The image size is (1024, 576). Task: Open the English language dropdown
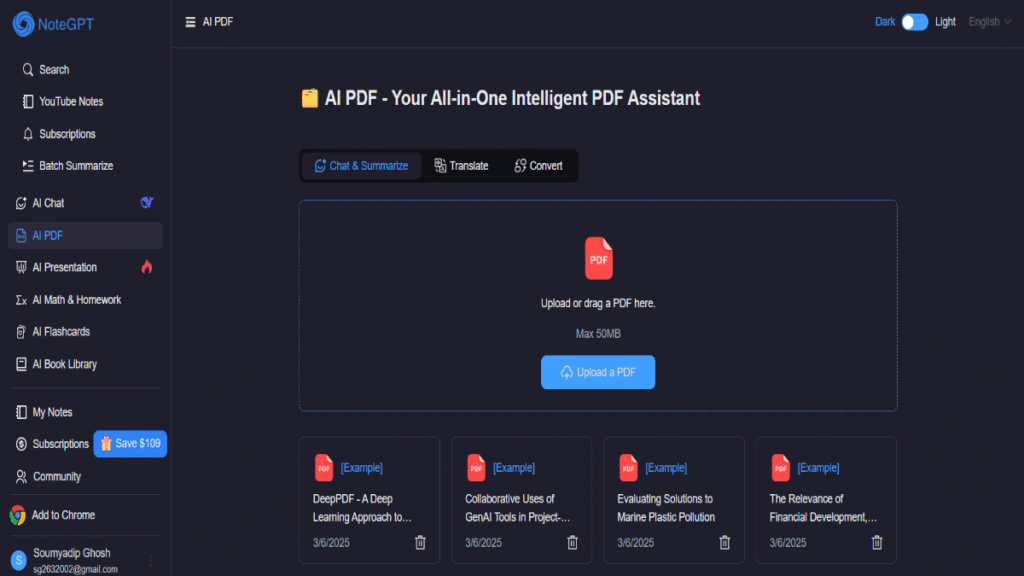[989, 22]
